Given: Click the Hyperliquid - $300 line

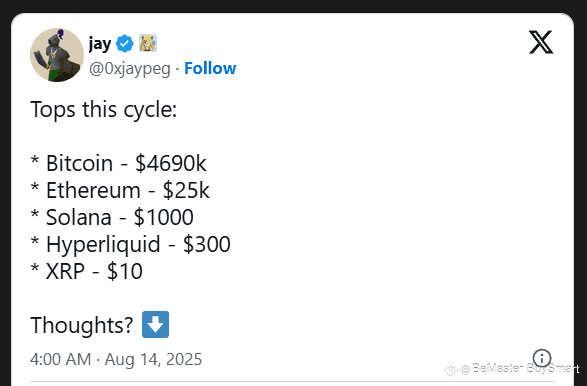Looking at the screenshot, I should (x=130, y=244).
